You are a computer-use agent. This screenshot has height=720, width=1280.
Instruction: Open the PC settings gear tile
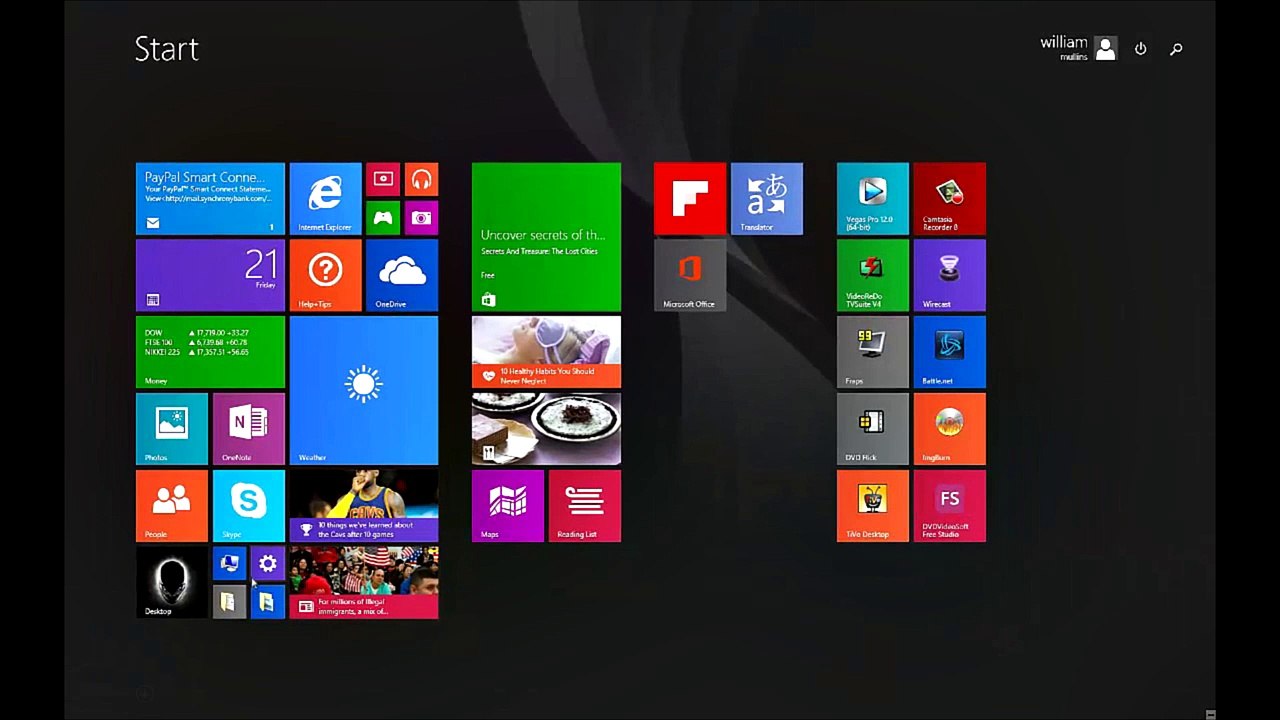pos(268,564)
